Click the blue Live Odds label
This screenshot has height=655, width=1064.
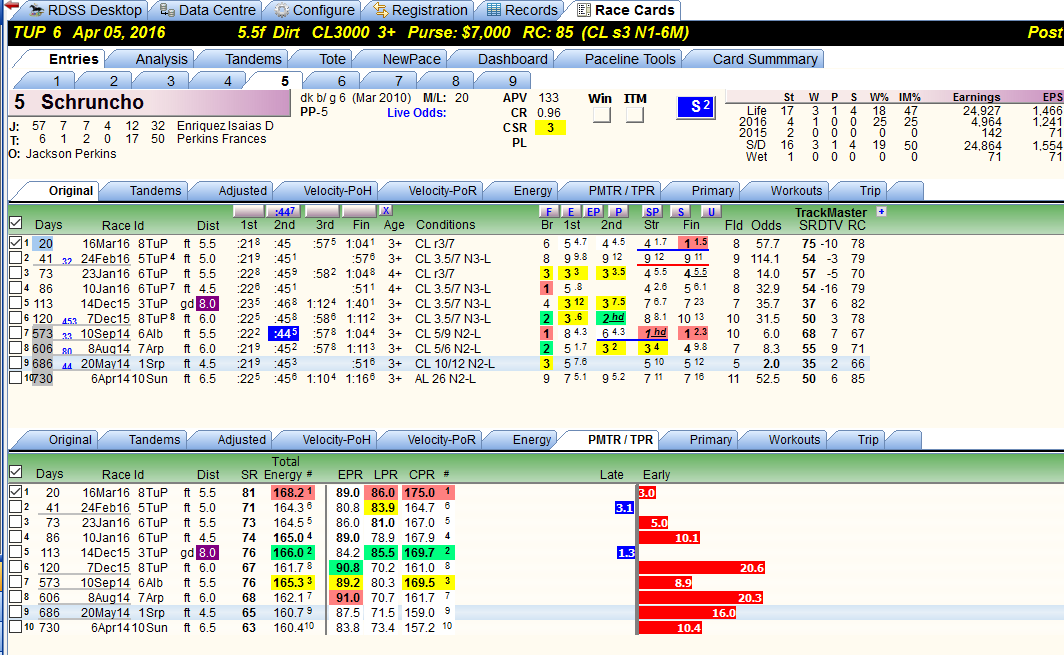pyautogui.click(x=417, y=113)
